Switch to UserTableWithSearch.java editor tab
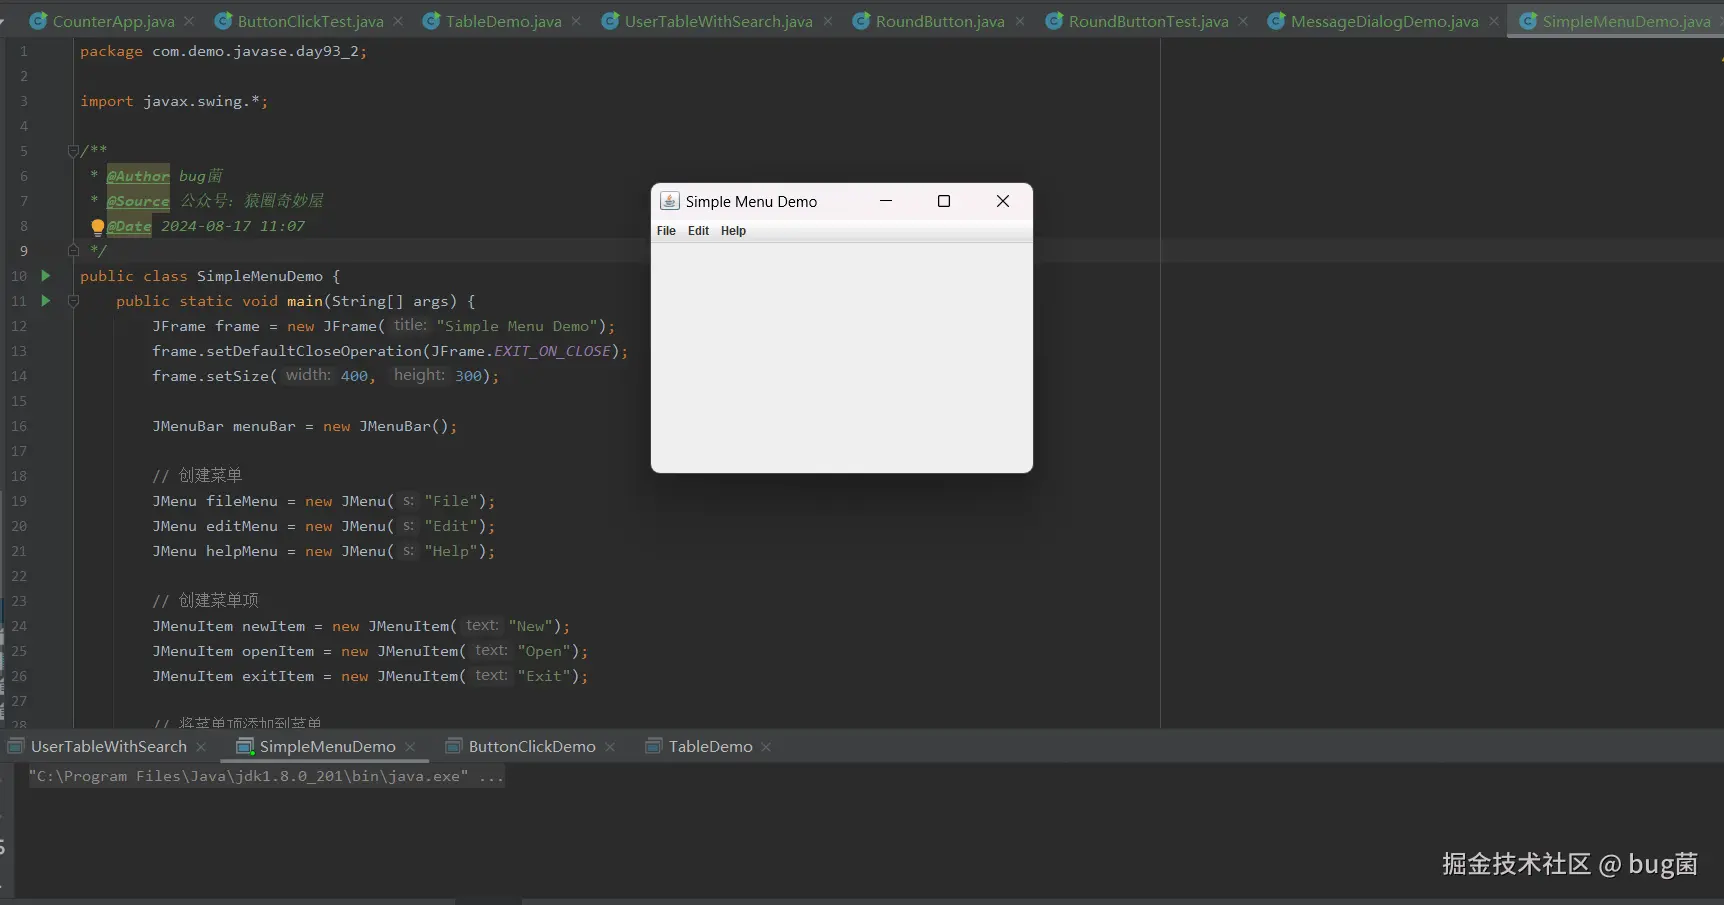The image size is (1724, 905). coord(717,21)
